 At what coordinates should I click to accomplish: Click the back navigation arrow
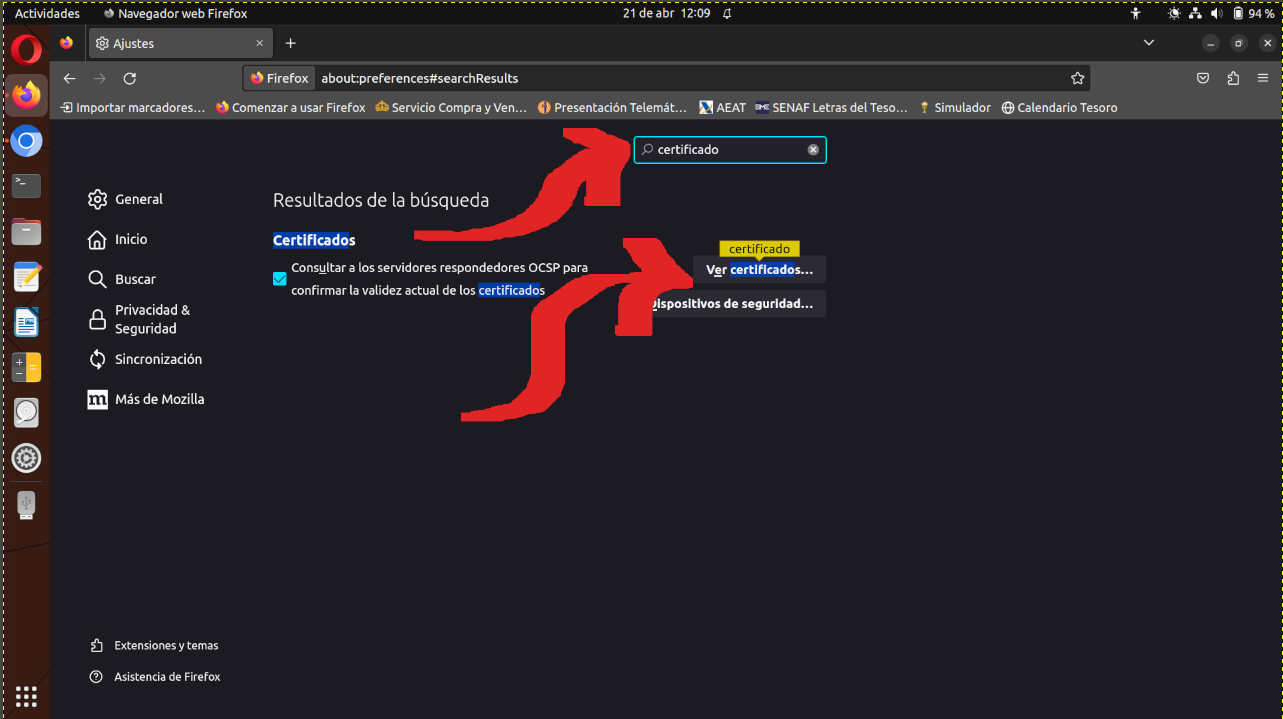point(69,78)
